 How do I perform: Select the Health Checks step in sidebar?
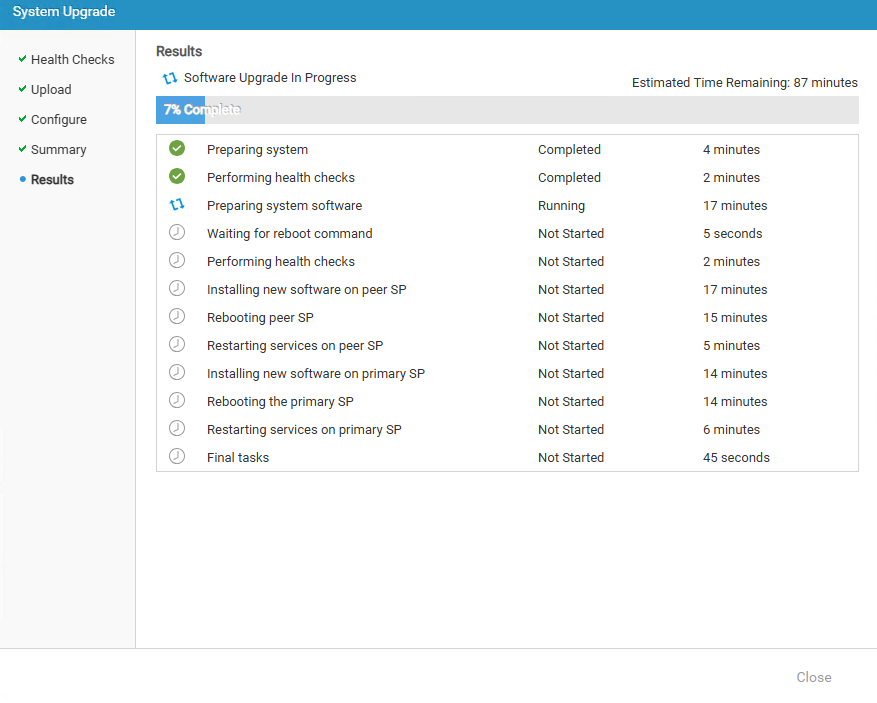click(72, 60)
